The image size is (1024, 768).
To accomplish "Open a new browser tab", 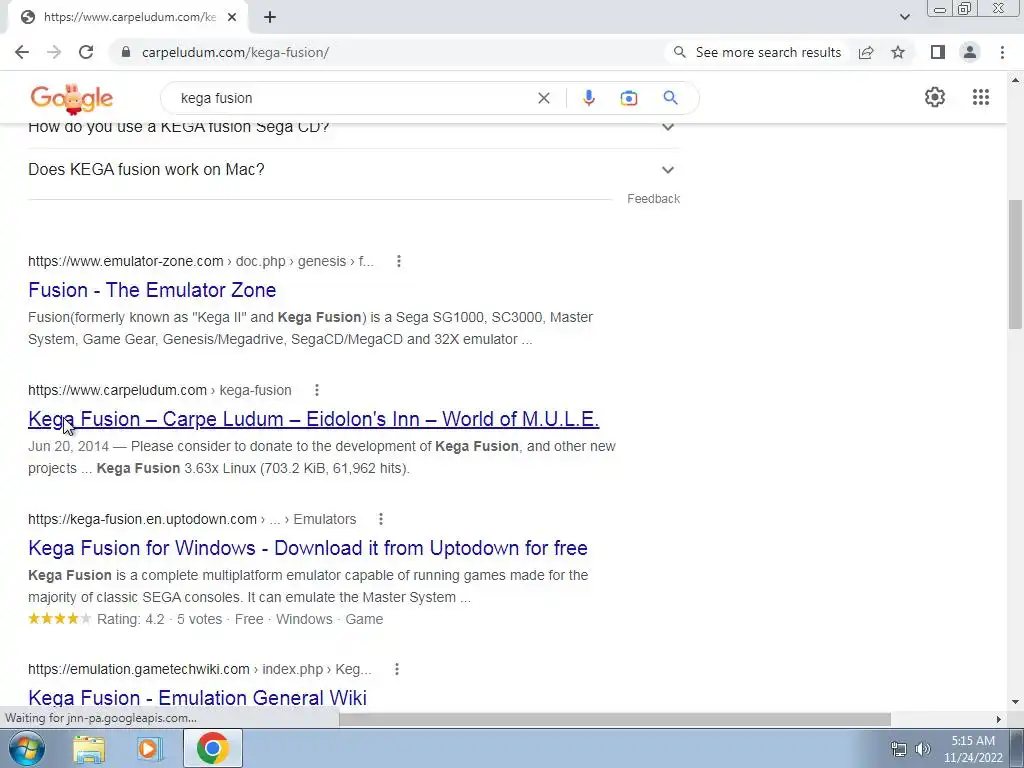I will [x=270, y=18].
